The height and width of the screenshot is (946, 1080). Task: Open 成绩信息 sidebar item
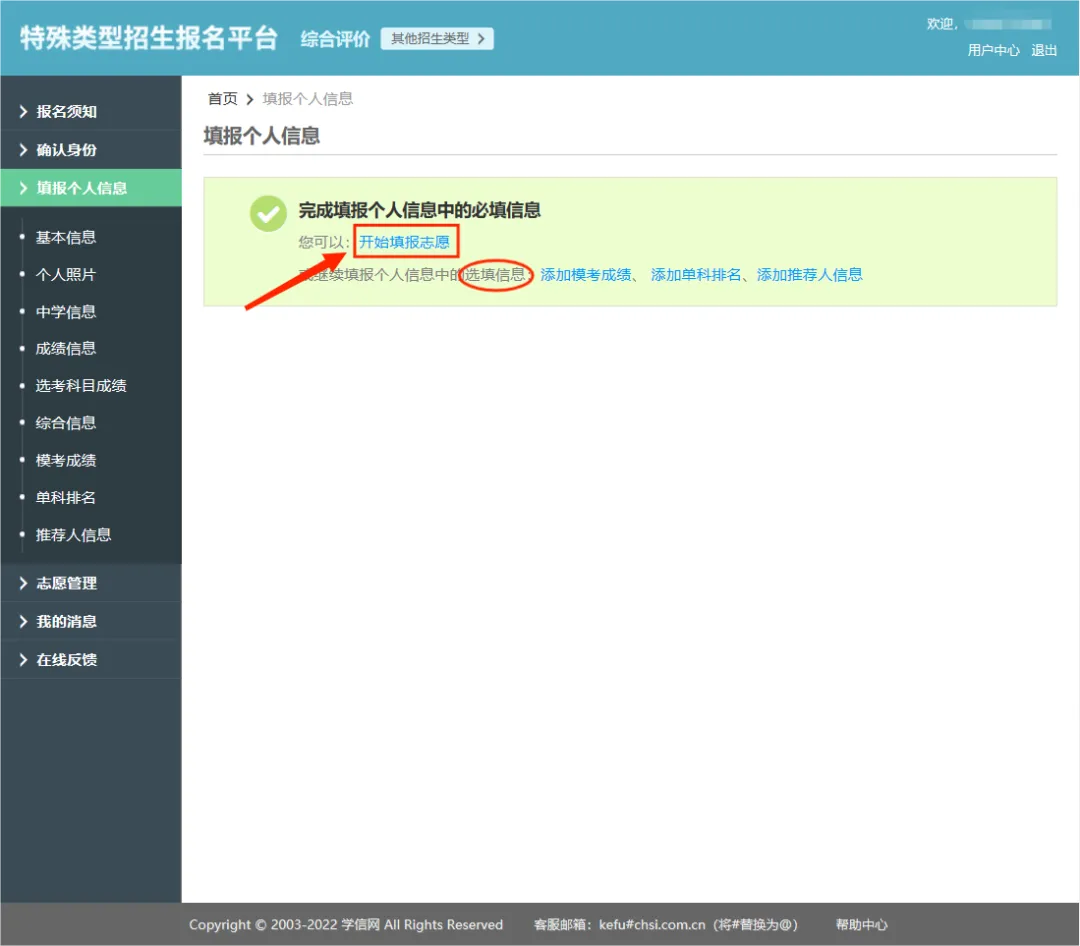coord(66,348)
